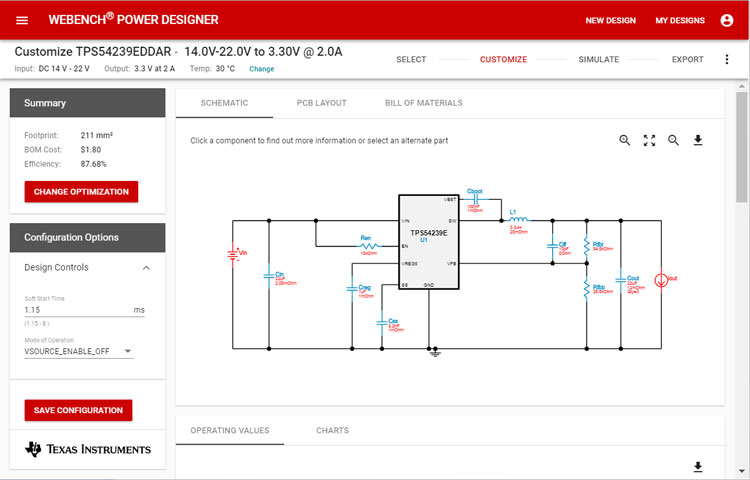Open the Mode of Operation dropdown
Image resolution: width=750 pixels, height=480 pixels.
pyautogui.click(x=79, y=351)
